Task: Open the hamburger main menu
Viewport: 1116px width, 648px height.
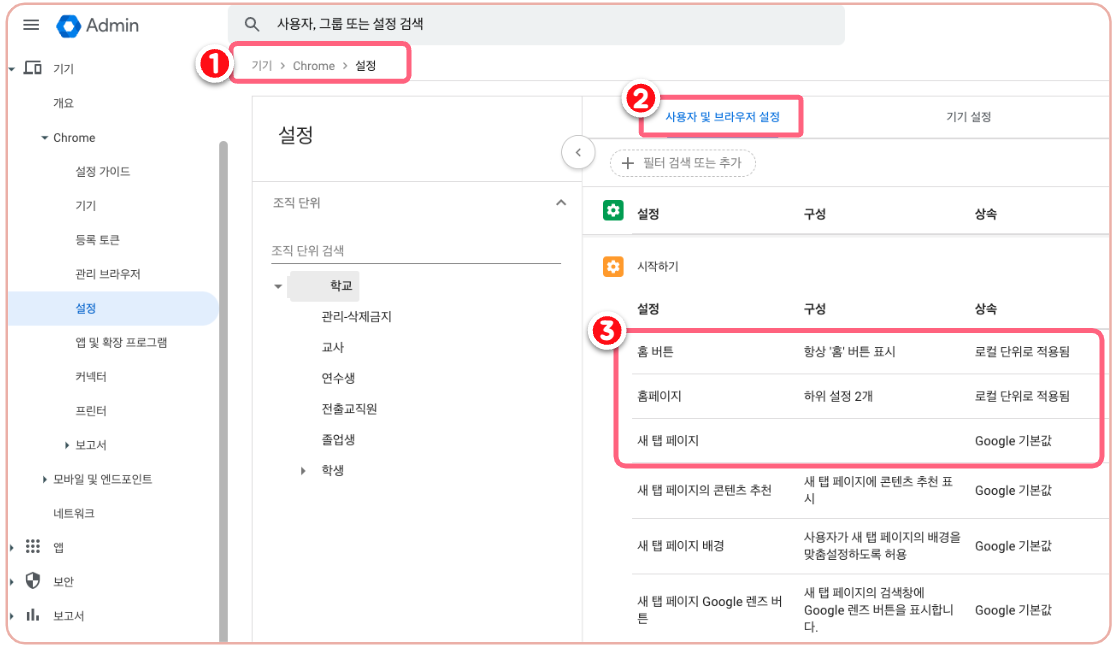Action: (x=31, y=25)
